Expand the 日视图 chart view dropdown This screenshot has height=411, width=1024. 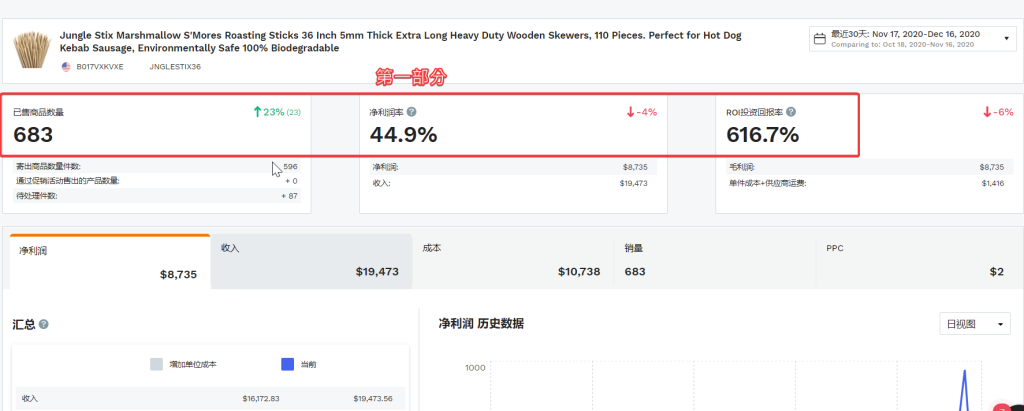pyautogui.click(x=974, y=324)
